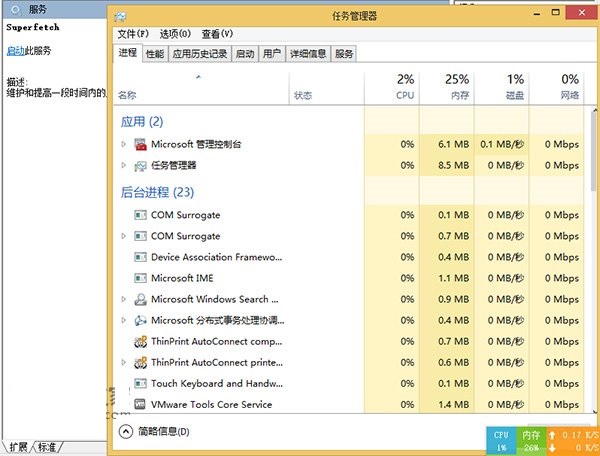The image size is (600, 456).
Task: Click the VMware Tools Core Service icon
Action: (140, 404)
